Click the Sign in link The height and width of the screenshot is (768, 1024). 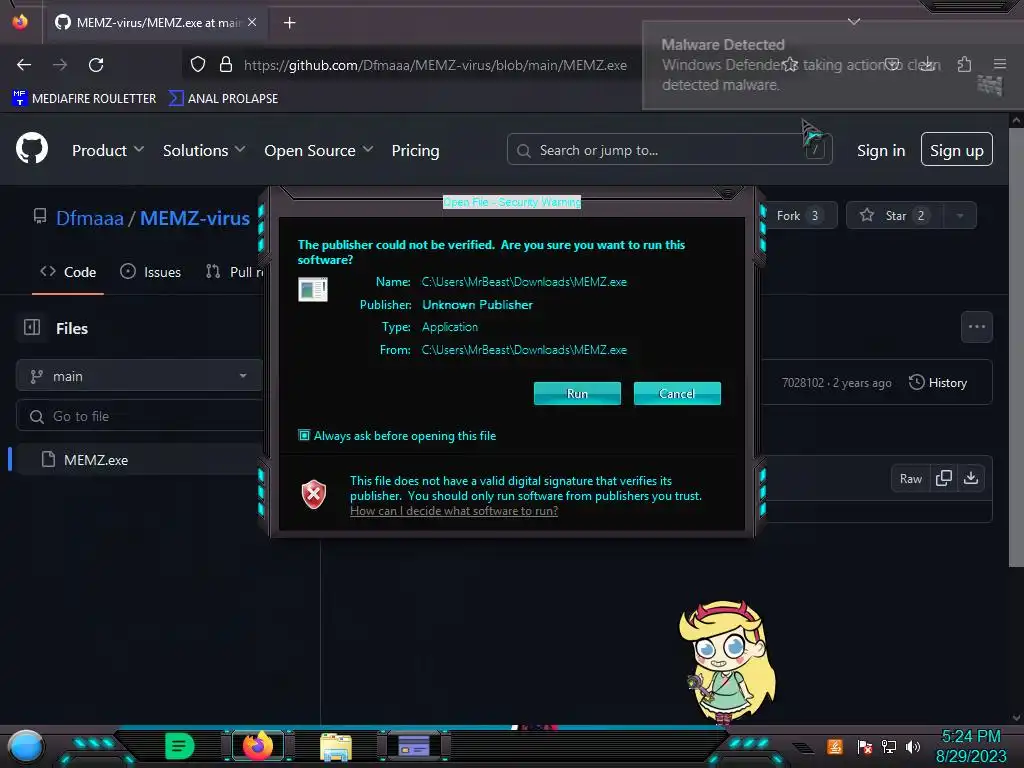click(881, 150)
